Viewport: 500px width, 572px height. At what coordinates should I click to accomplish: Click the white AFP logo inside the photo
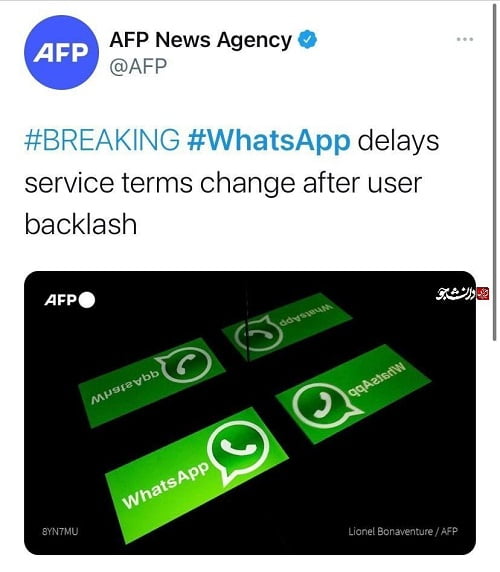click(61, 300)
